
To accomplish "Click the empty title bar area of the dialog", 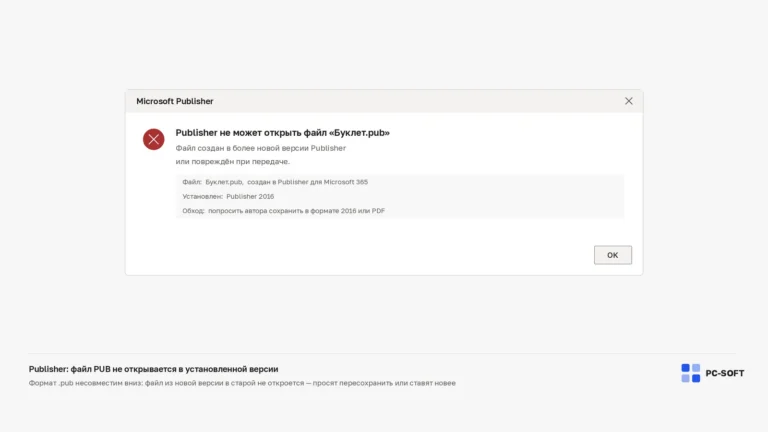I will click(x=416, y=101).
